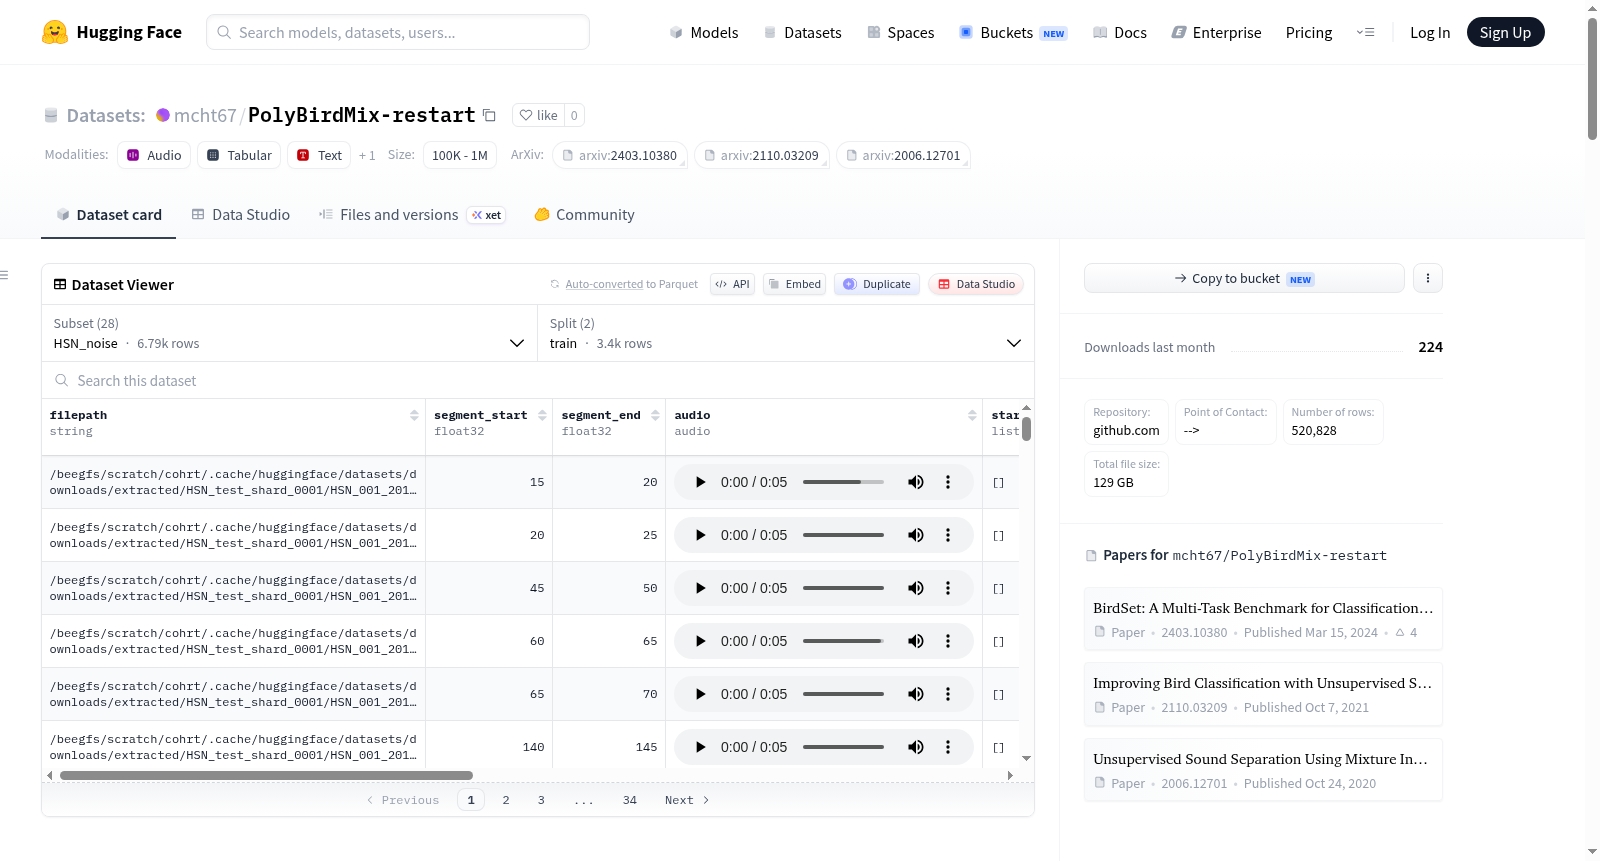
Task: Mute audio in the segment 20–25 row
Action: [916, 535]
